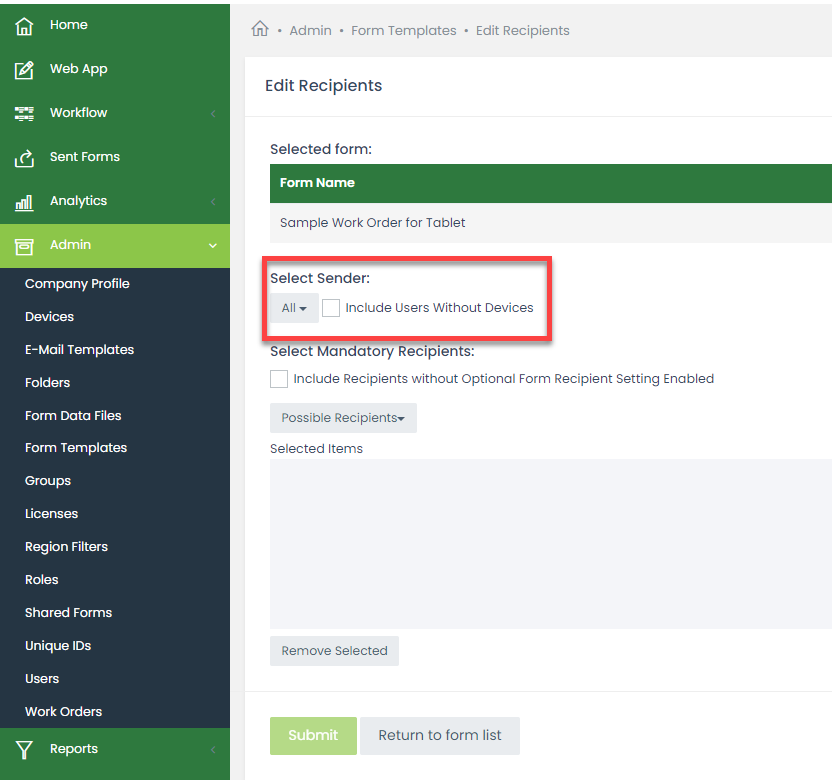Click inside the Selected Items list box
832x780 pixels.
[551, 544]
